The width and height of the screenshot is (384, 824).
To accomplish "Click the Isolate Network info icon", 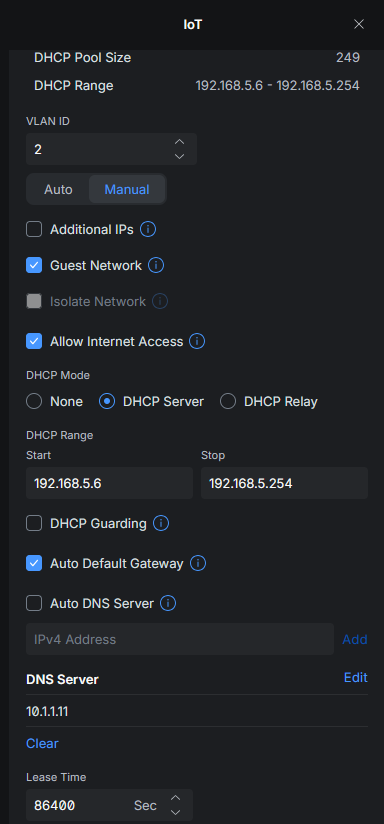I will pos(160,301).
